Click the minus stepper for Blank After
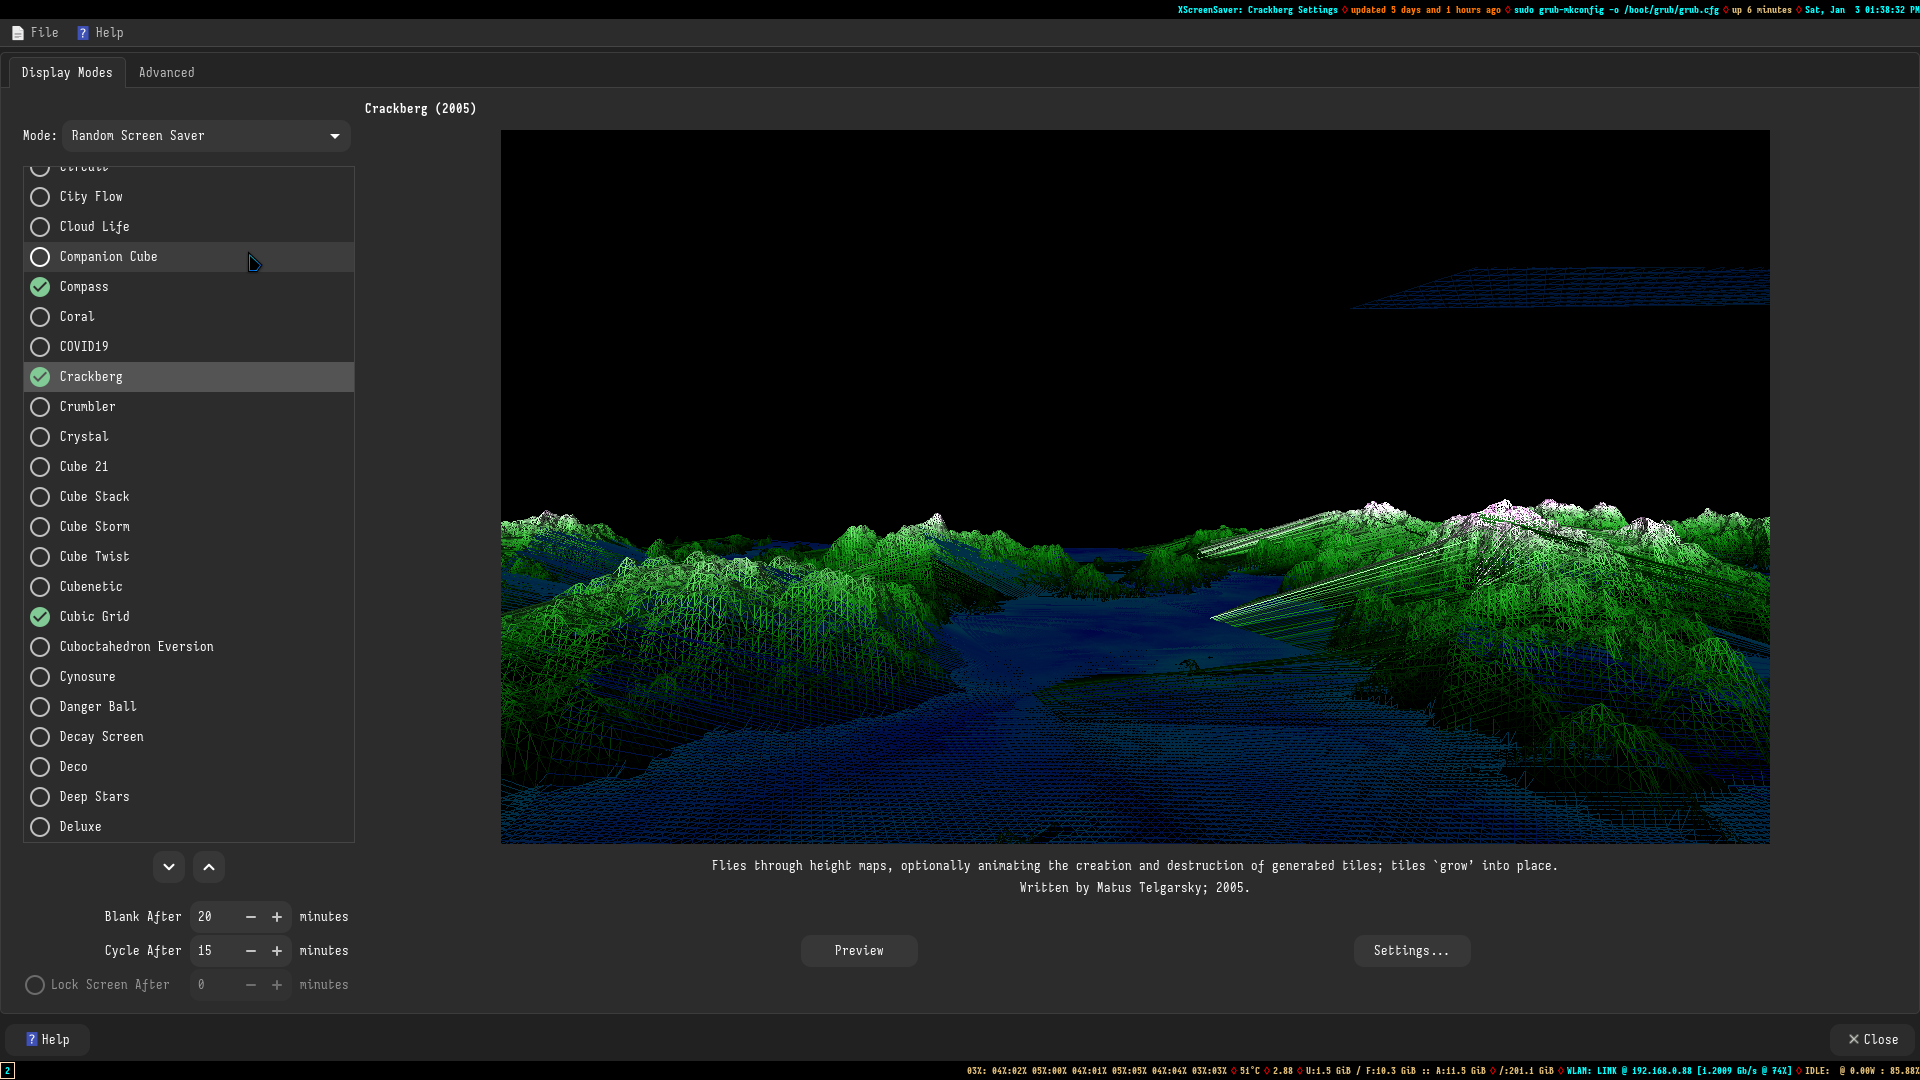1920x1080 pixels. pyautogui.click(x=251, y=917)
